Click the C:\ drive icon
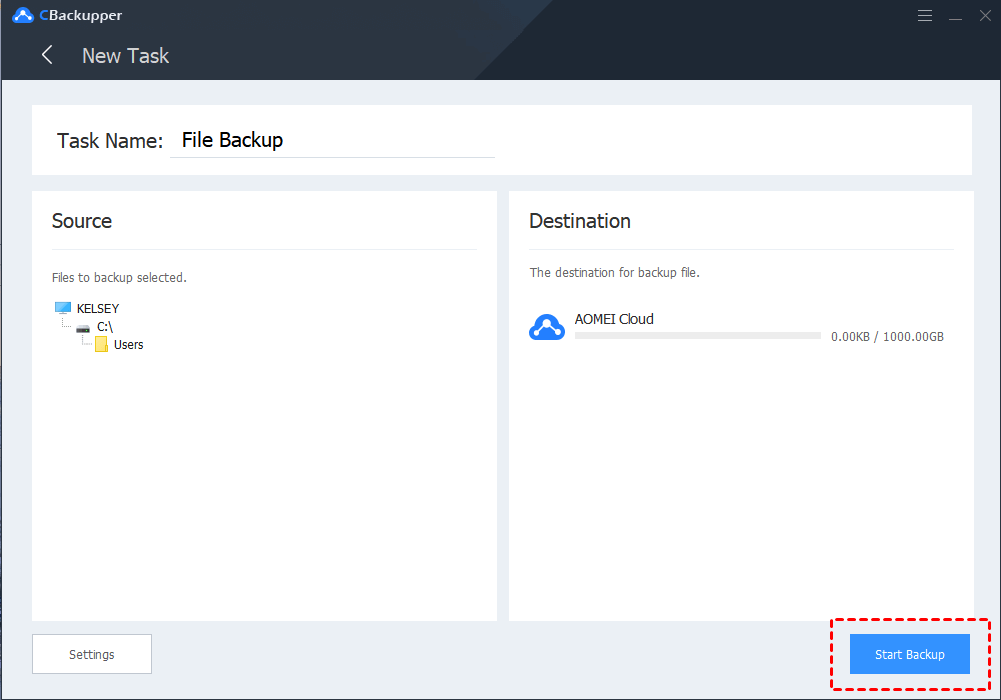The image size is (1001, 700). pyautogui.click(x=83, y=329)
